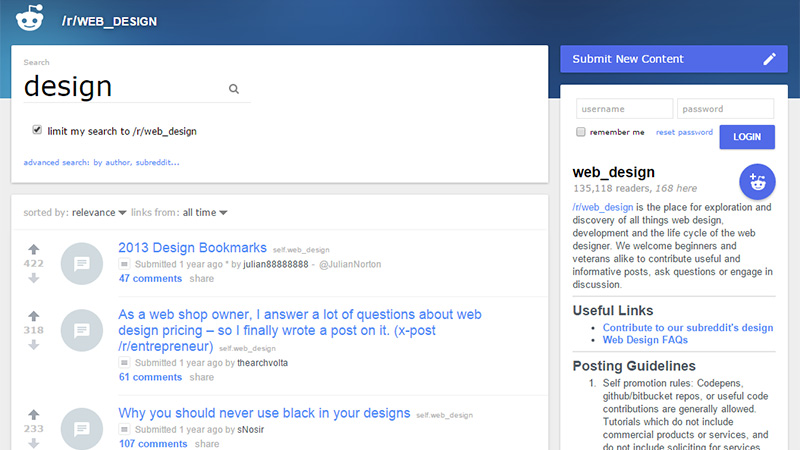Click the web_design sidebar heading
Image resolution: width=800 pixels, height=450 pixels.
(613, 172)
